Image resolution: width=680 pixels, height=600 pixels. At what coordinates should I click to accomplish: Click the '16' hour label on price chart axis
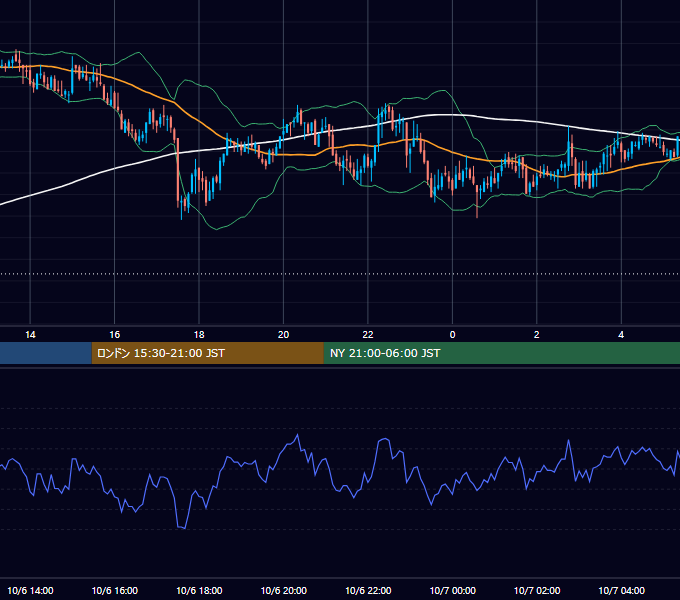click(114, 335)
